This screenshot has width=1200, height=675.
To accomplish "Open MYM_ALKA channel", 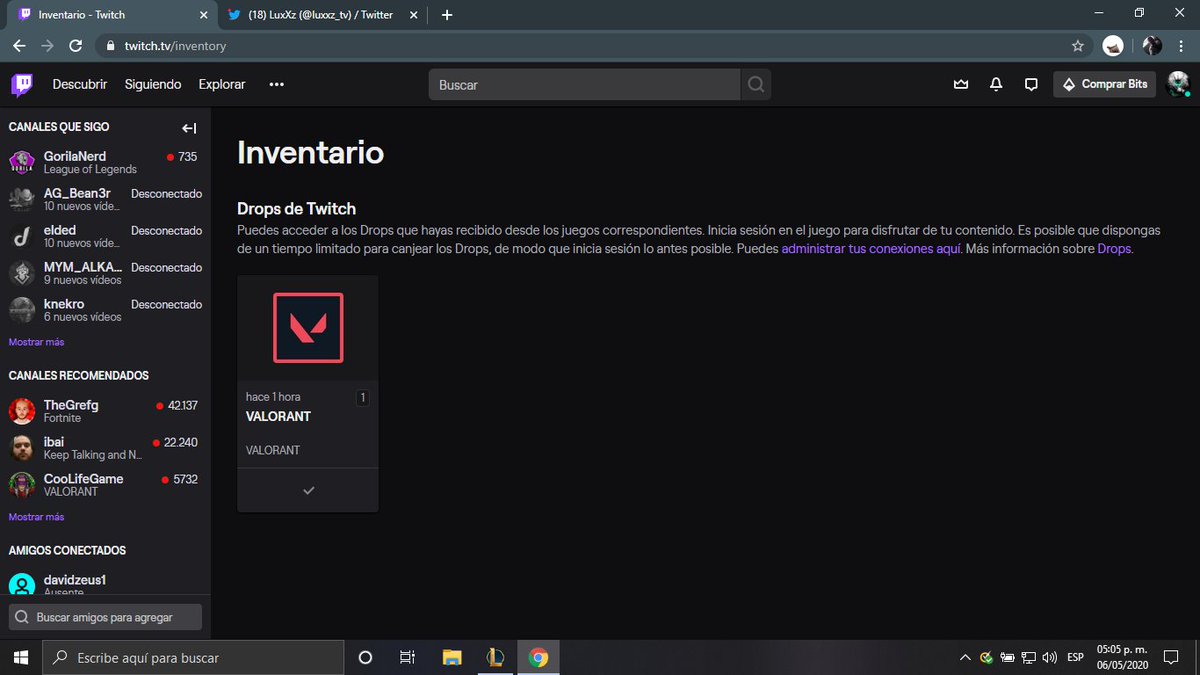I will point(105,273).
